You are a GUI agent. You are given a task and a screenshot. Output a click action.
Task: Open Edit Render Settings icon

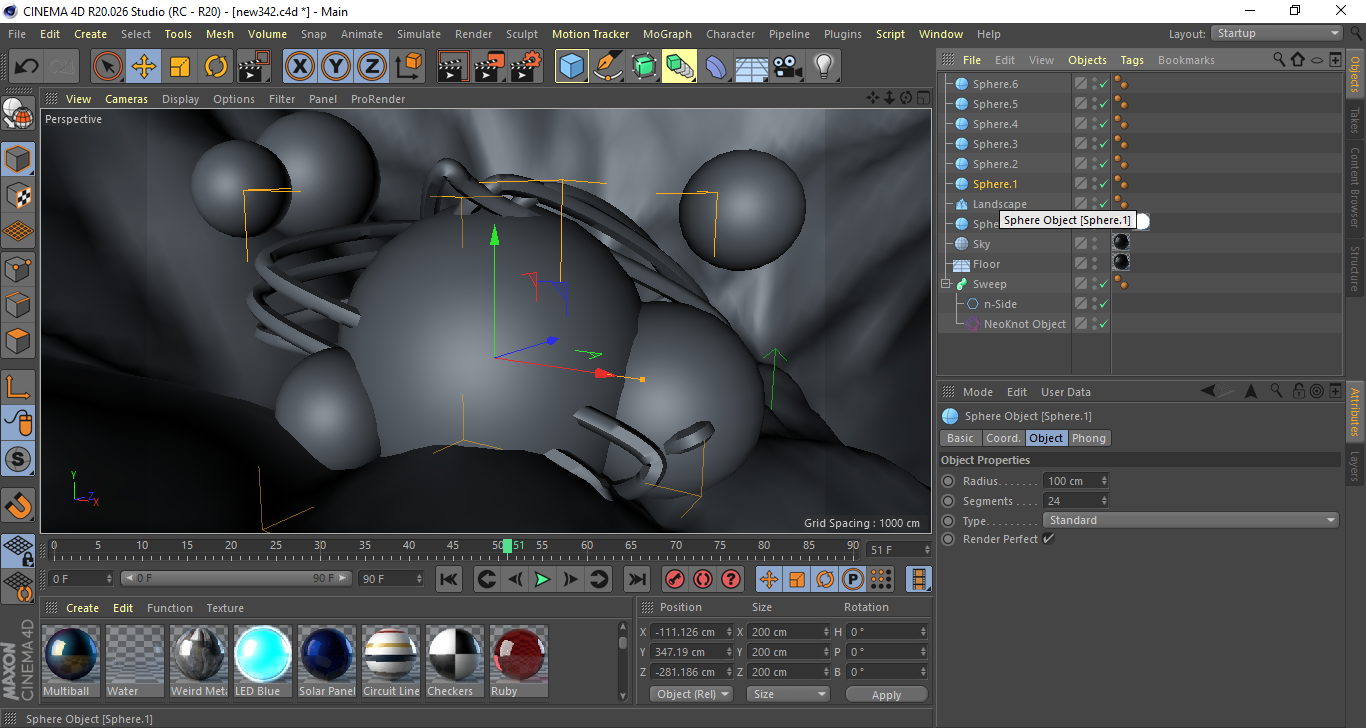coord(526,67)
